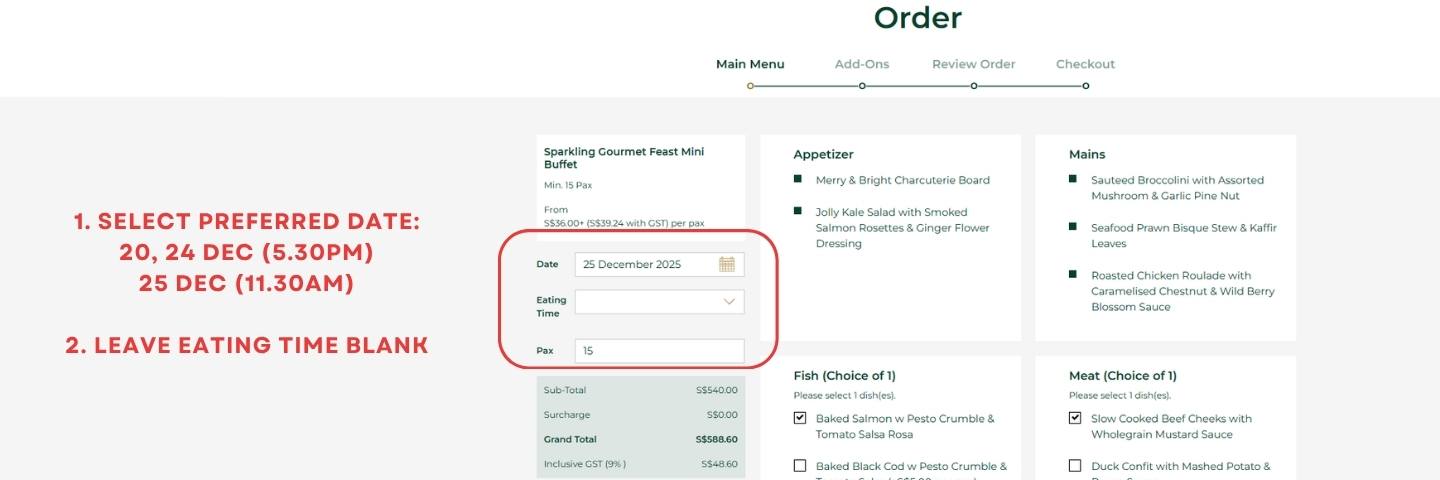
Task: Uncheck Slow Cooked Beef Cheeks option
Action: (x=1075, y=419)
